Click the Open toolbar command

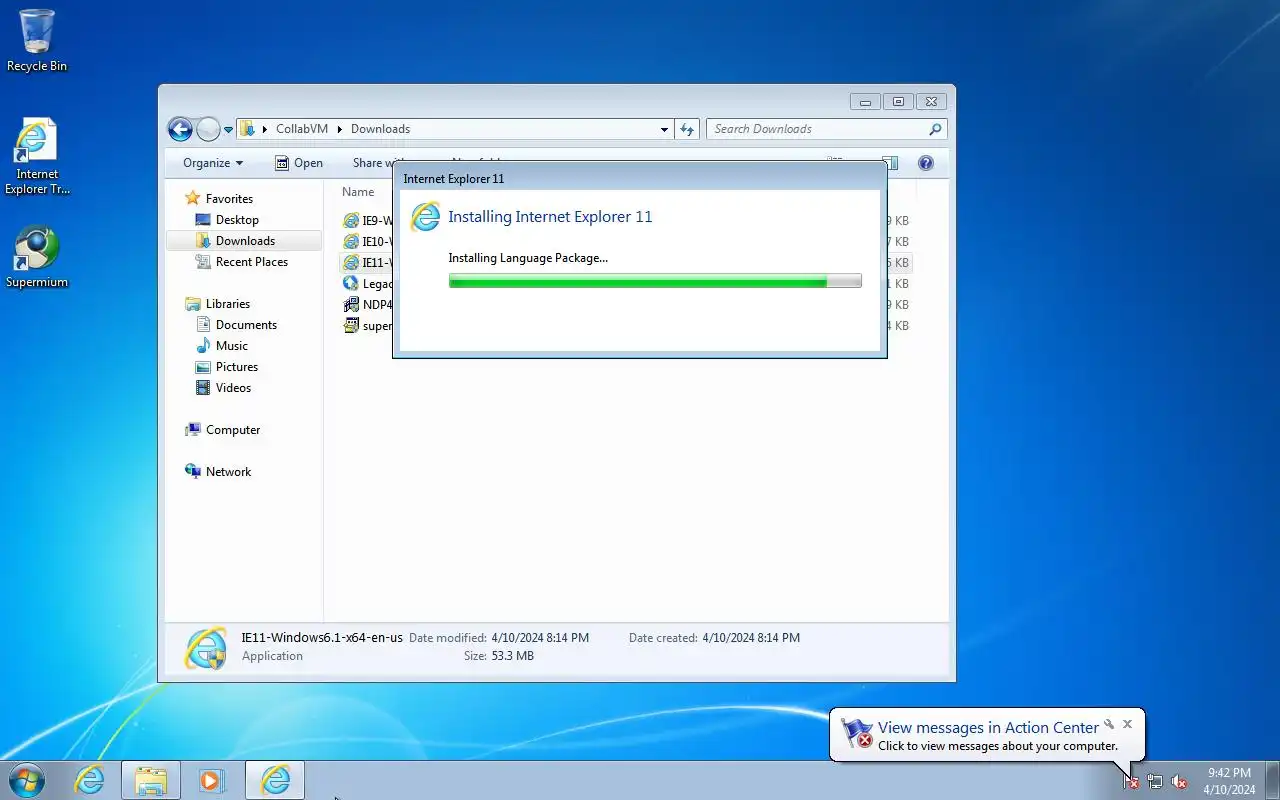coord(299,163)
